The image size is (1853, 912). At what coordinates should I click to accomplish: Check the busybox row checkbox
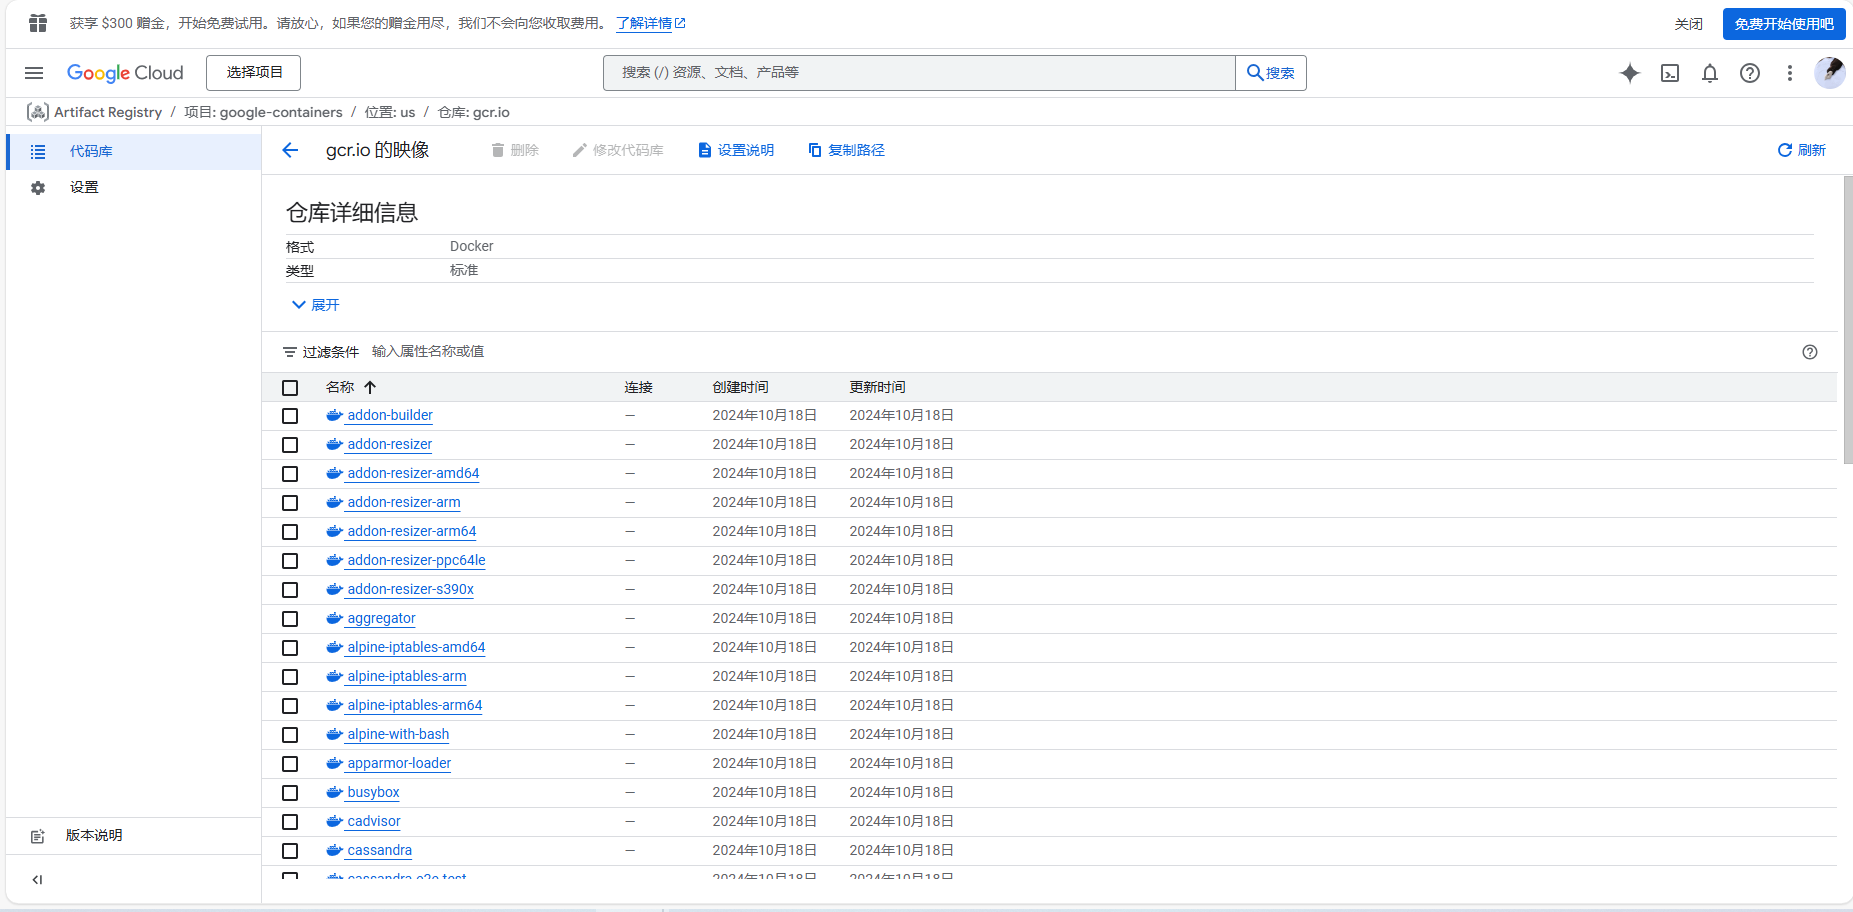[290, 793]
